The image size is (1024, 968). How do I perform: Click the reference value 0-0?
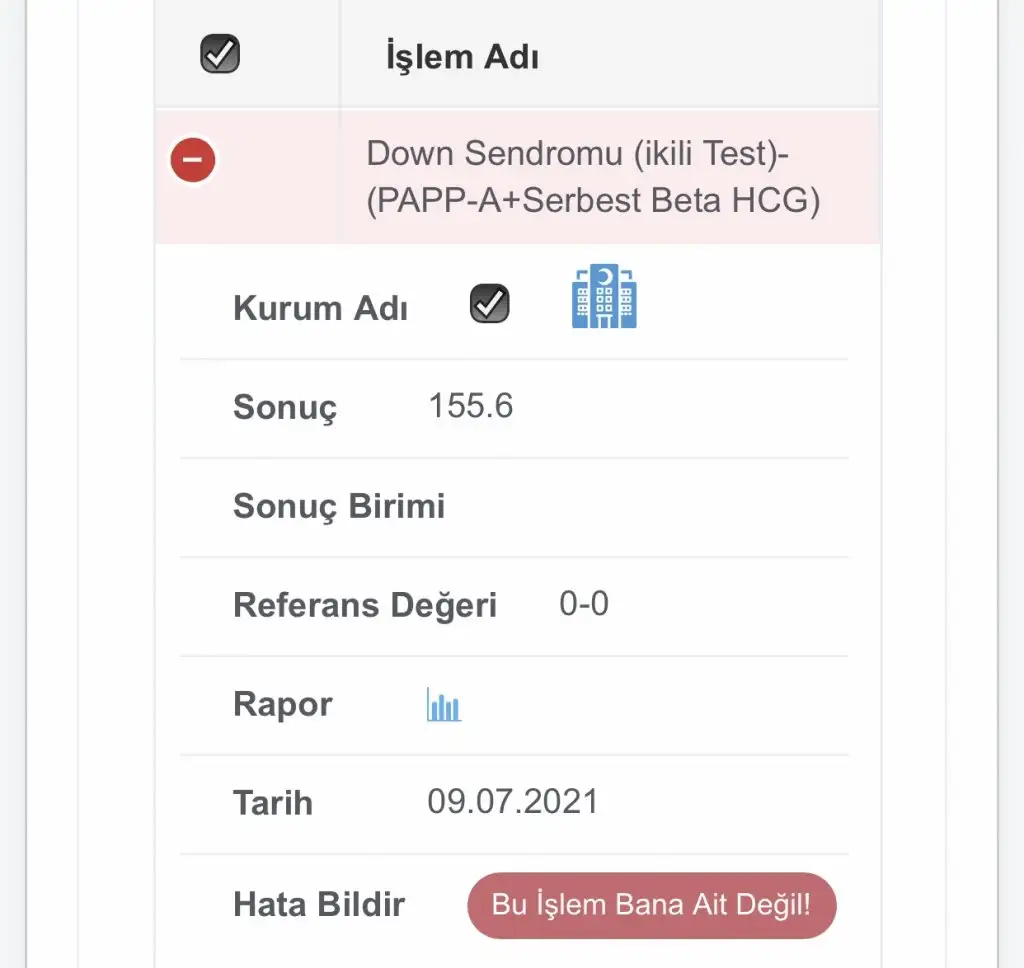click(x=584, y=604)
